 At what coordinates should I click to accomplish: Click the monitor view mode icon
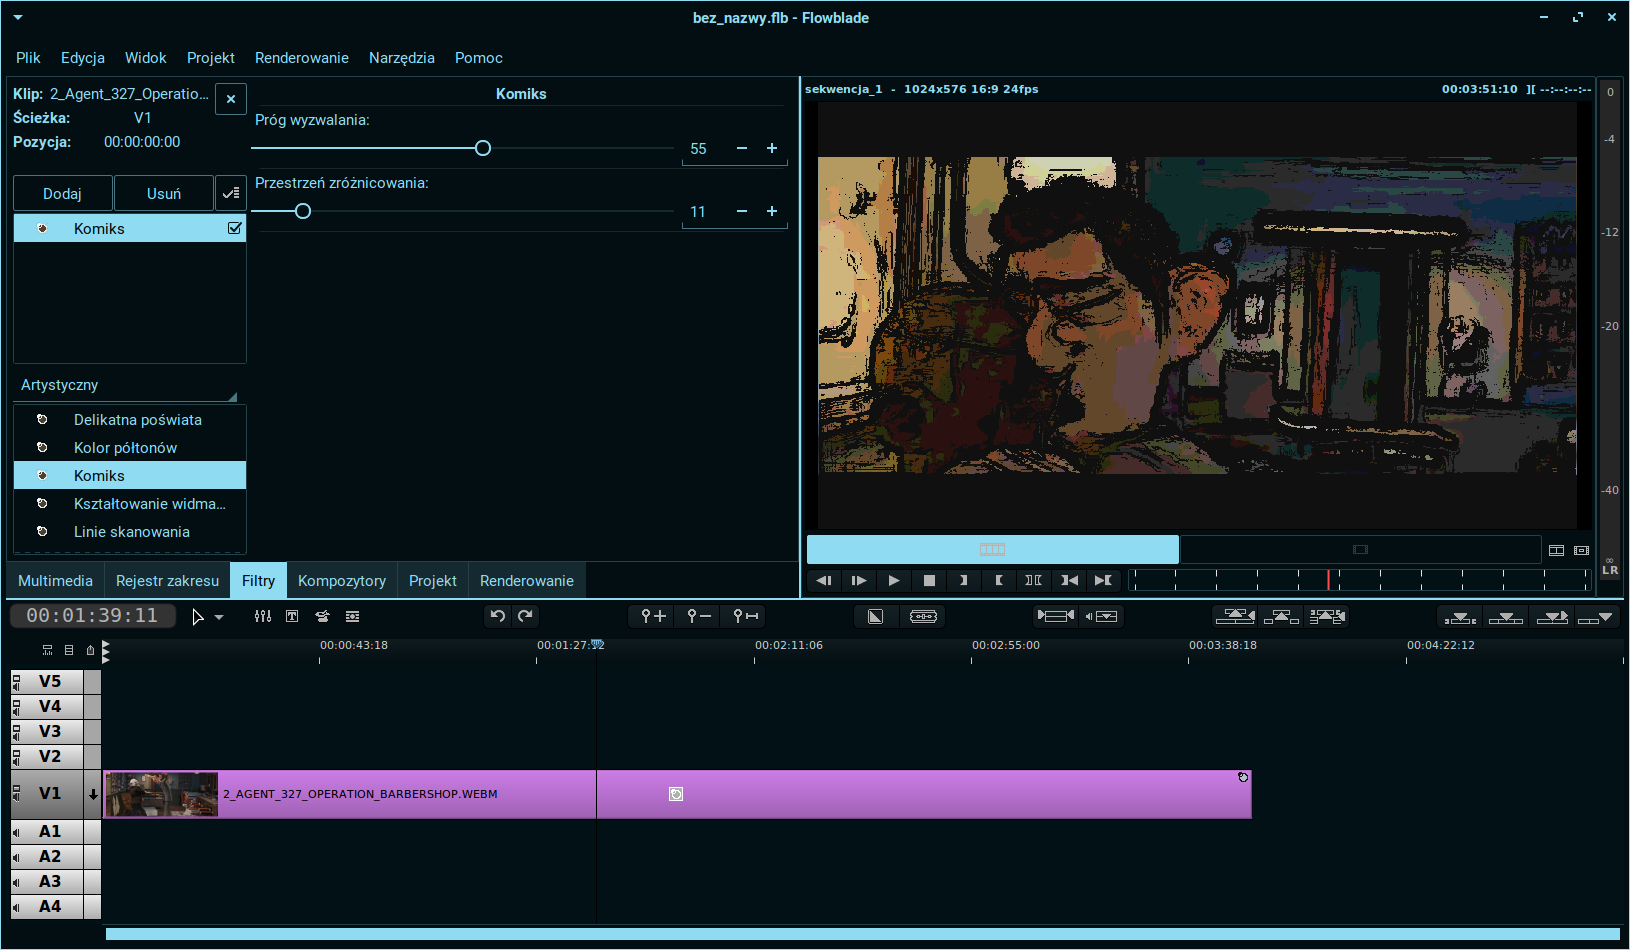(x=1556, y=550)
